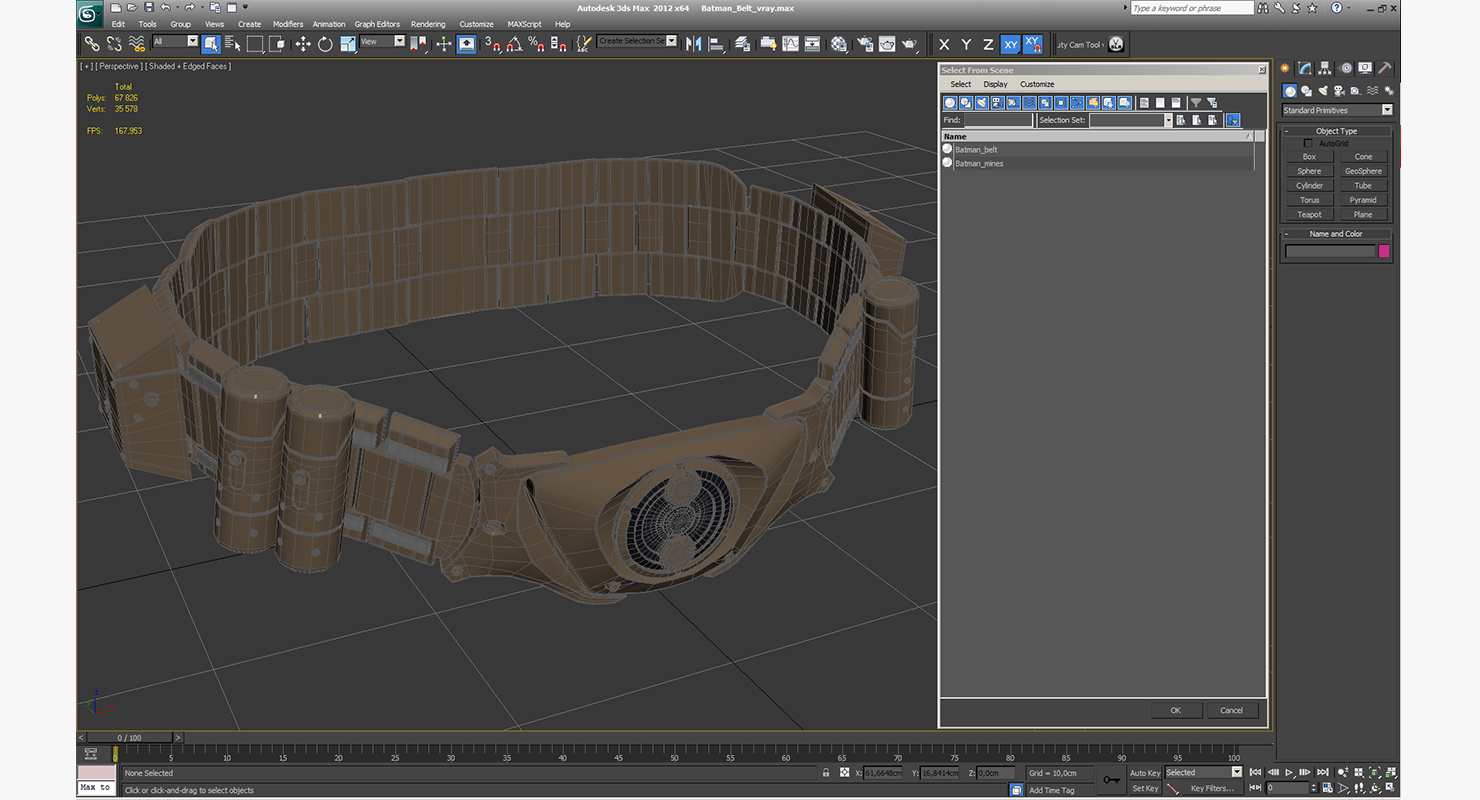The image size is (1480, 800).
Task: Click the Teapot primitive button
Action: [x=1309, y=214]
